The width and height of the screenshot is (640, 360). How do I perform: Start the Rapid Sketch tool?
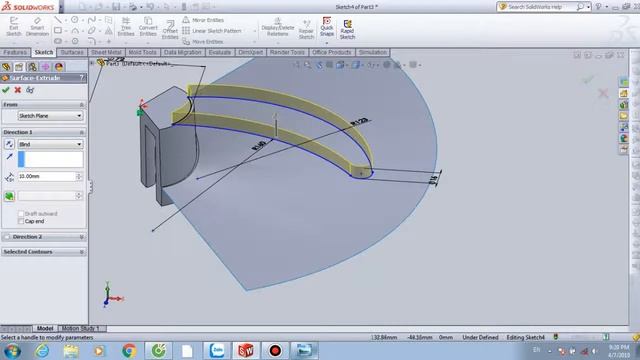click(347, 29)
